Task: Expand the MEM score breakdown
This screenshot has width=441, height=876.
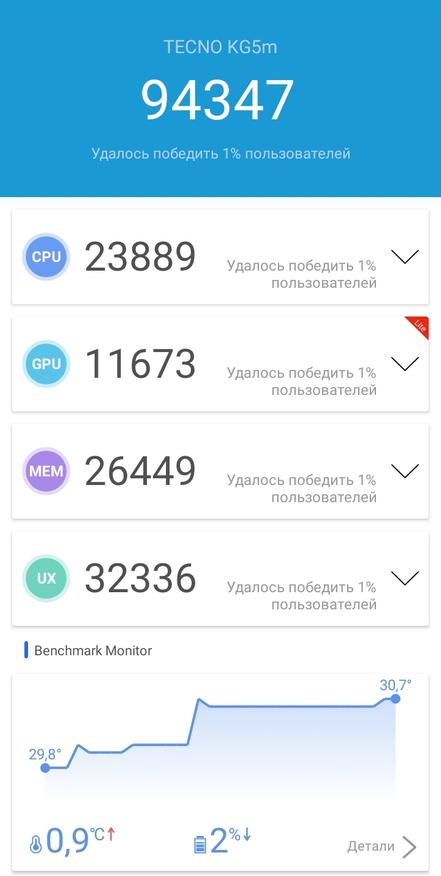Action: (405, 471)
